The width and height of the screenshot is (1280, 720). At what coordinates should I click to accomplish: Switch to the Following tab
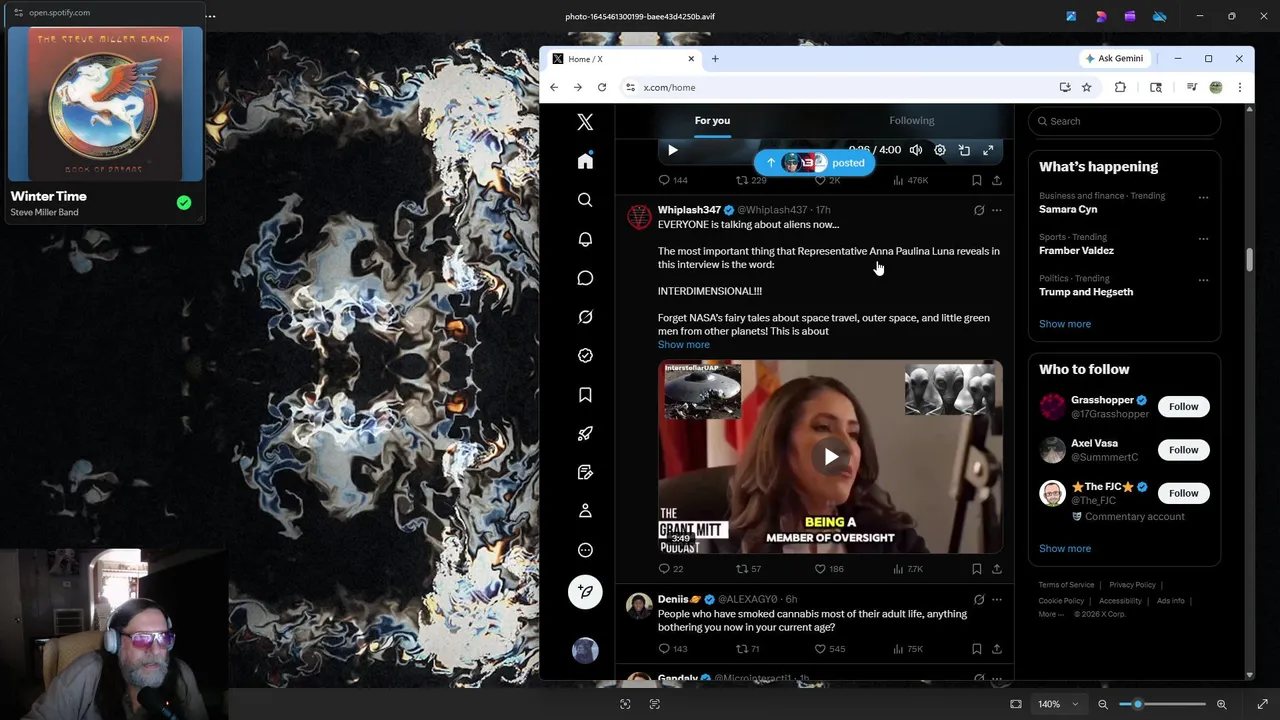click(x=912, y=121)
